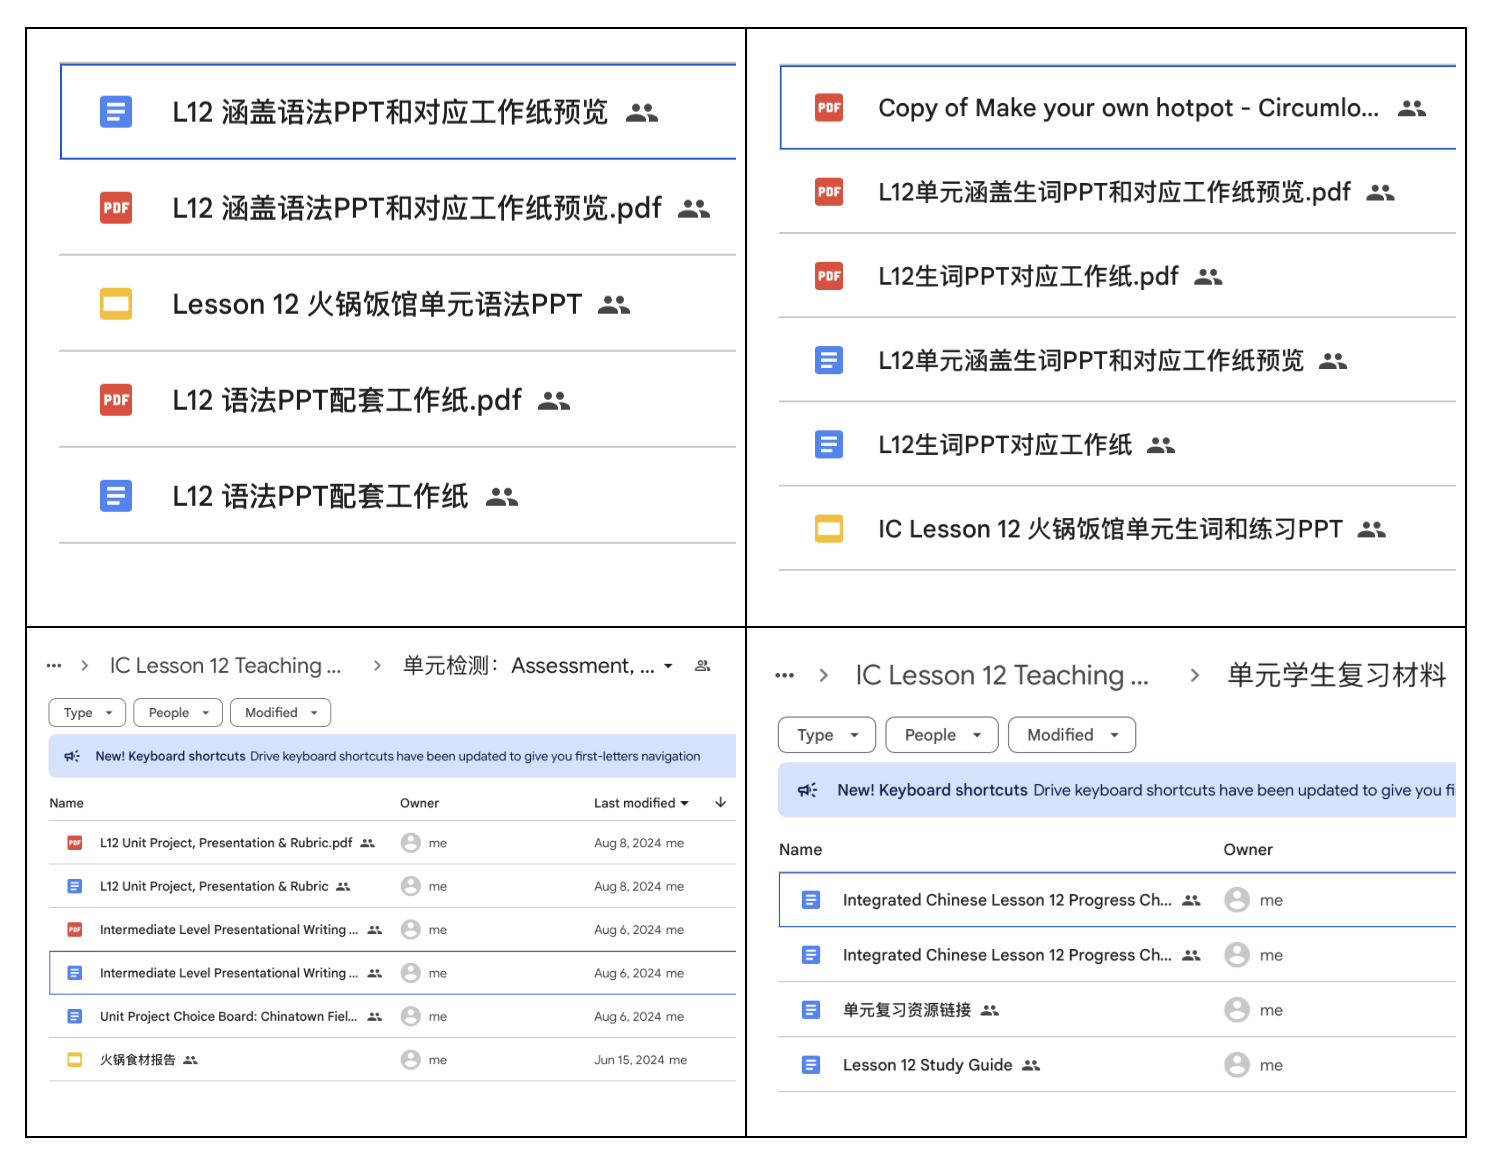The height and width of the screenshot is (1172, 1494).
Task: Click shared-people icon after Lesson 12 Study Guide
Action: pos(1031,1066)
